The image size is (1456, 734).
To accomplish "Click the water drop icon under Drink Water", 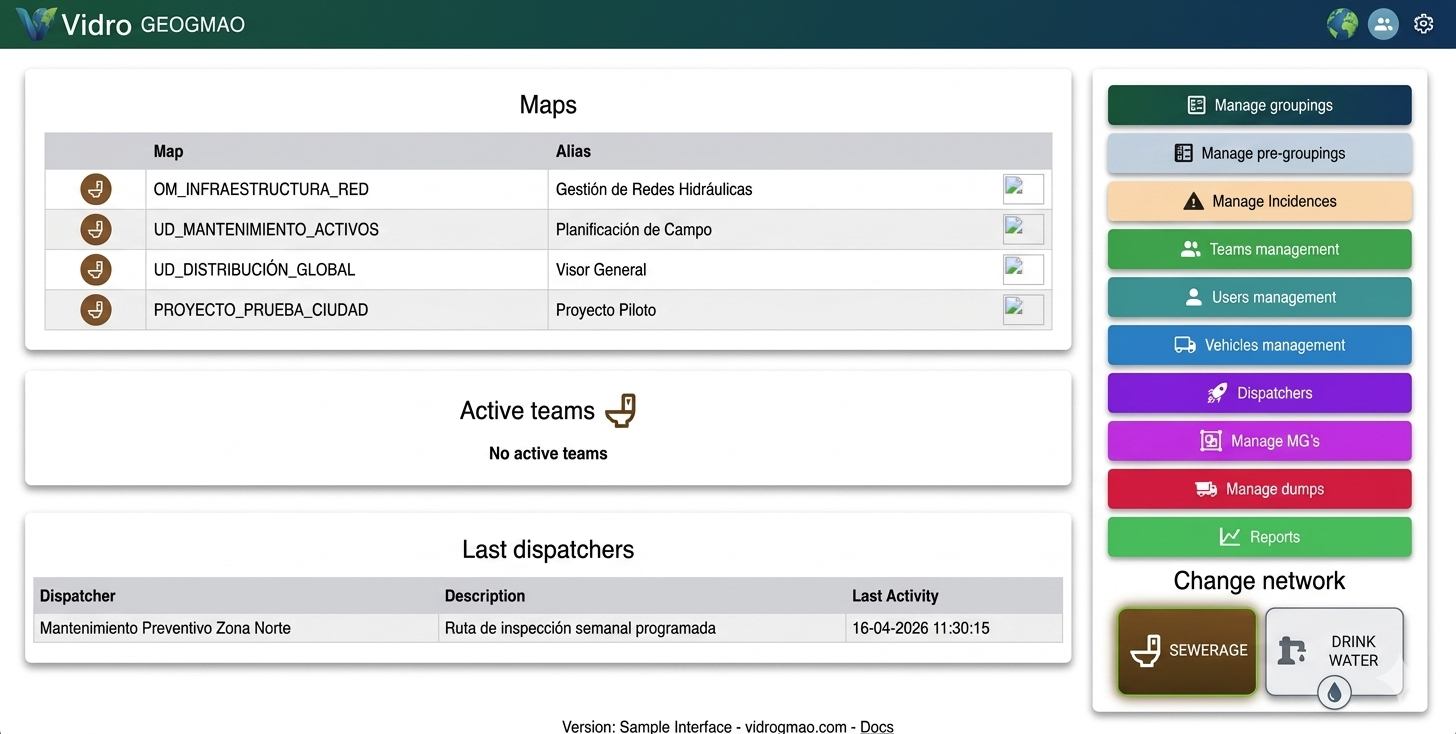I will pyautogui.click(x=1334, y=691).
